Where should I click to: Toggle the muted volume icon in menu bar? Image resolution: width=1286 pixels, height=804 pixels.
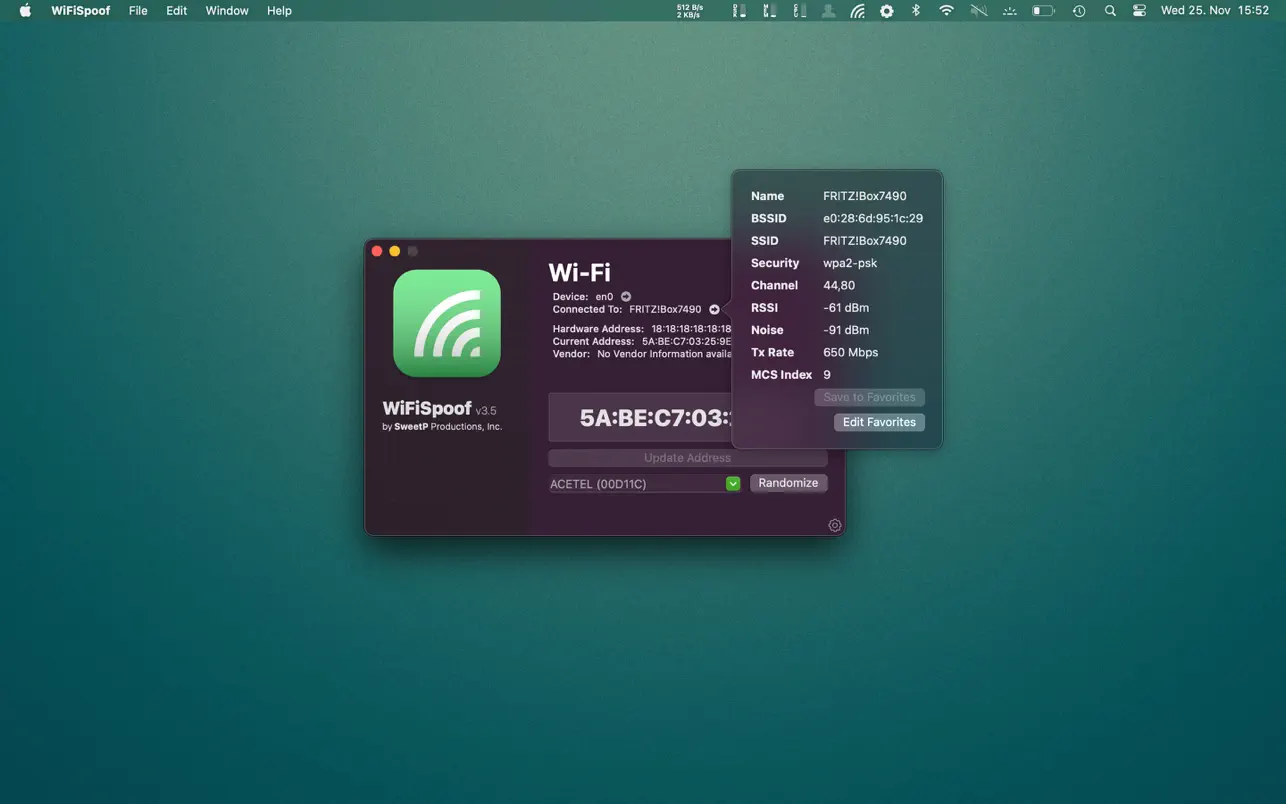click(979, 11)
